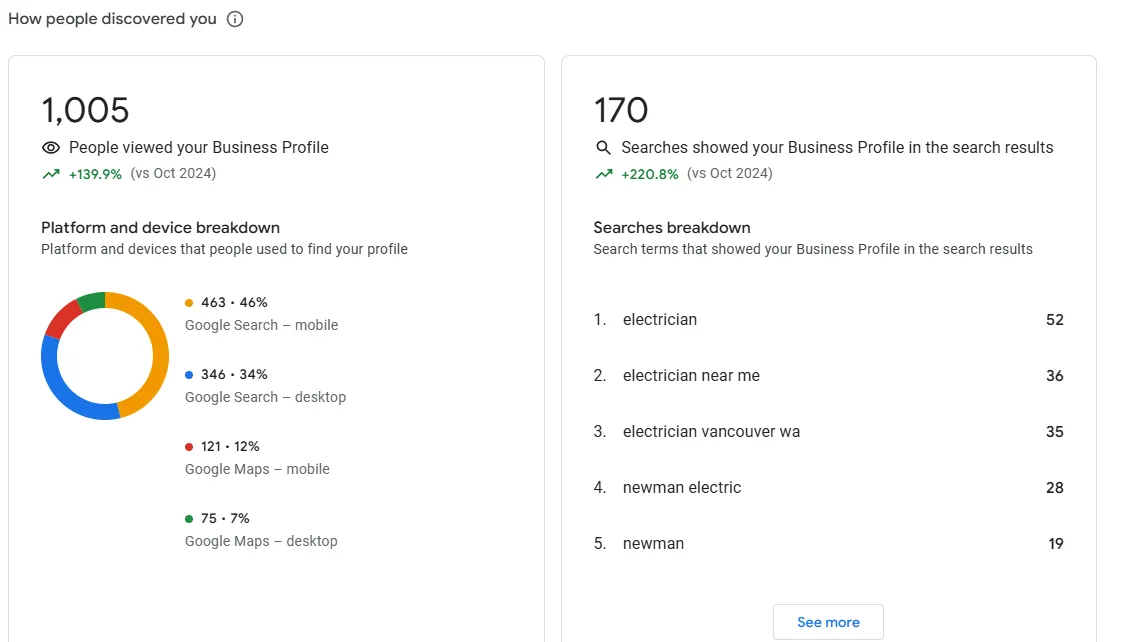The height and width of the screenshot is (642, 1125).
Task: Select the 'newman electric' search term
Action: point(681,487)
